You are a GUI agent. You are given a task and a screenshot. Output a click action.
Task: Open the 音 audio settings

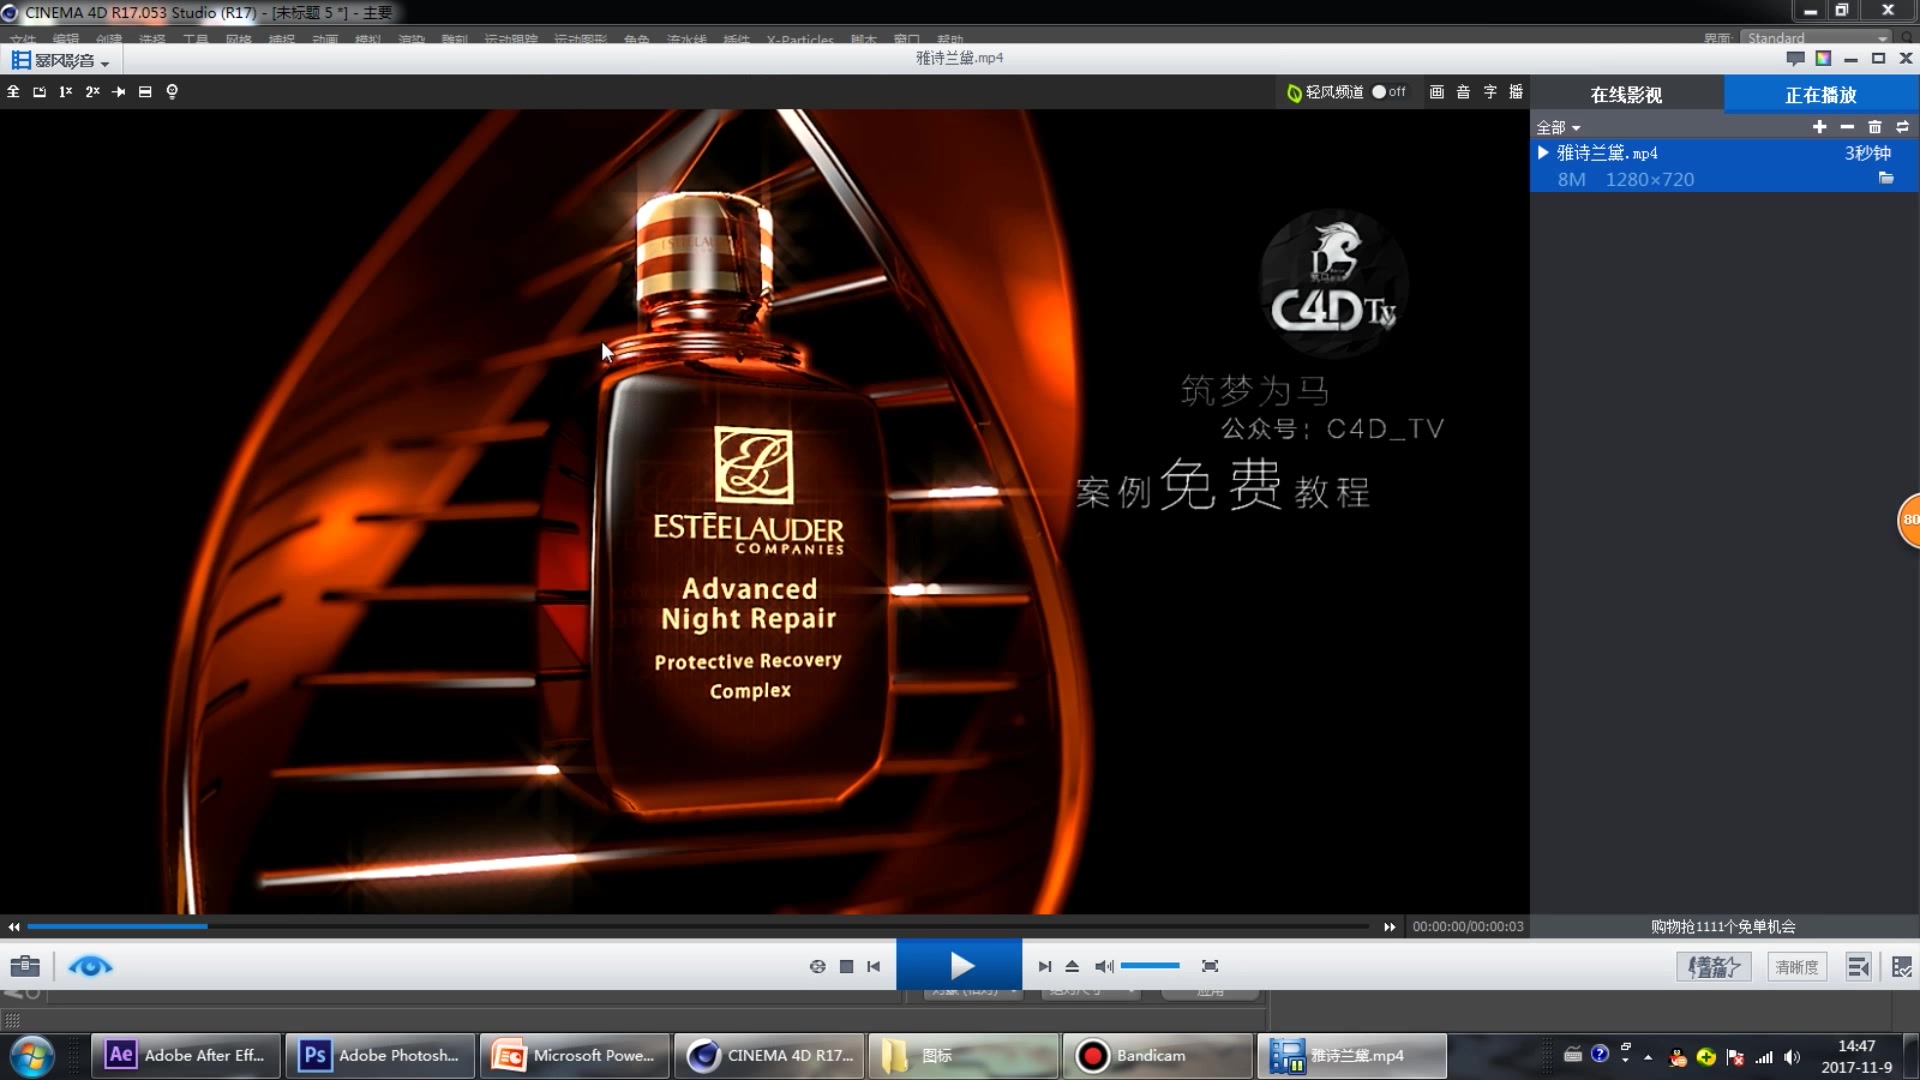pyautogui.click(x=1463, y=92)
